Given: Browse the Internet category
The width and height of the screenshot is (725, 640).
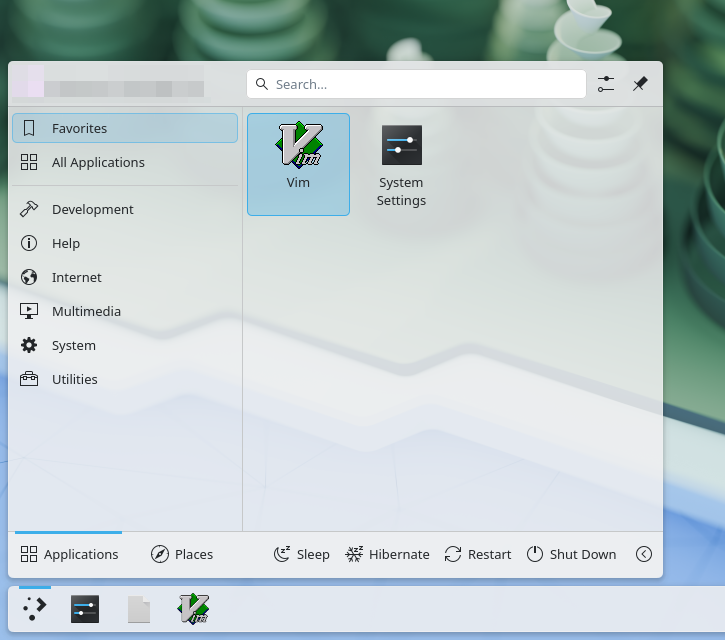Looking at the screenshot, I should click(125, 277).
